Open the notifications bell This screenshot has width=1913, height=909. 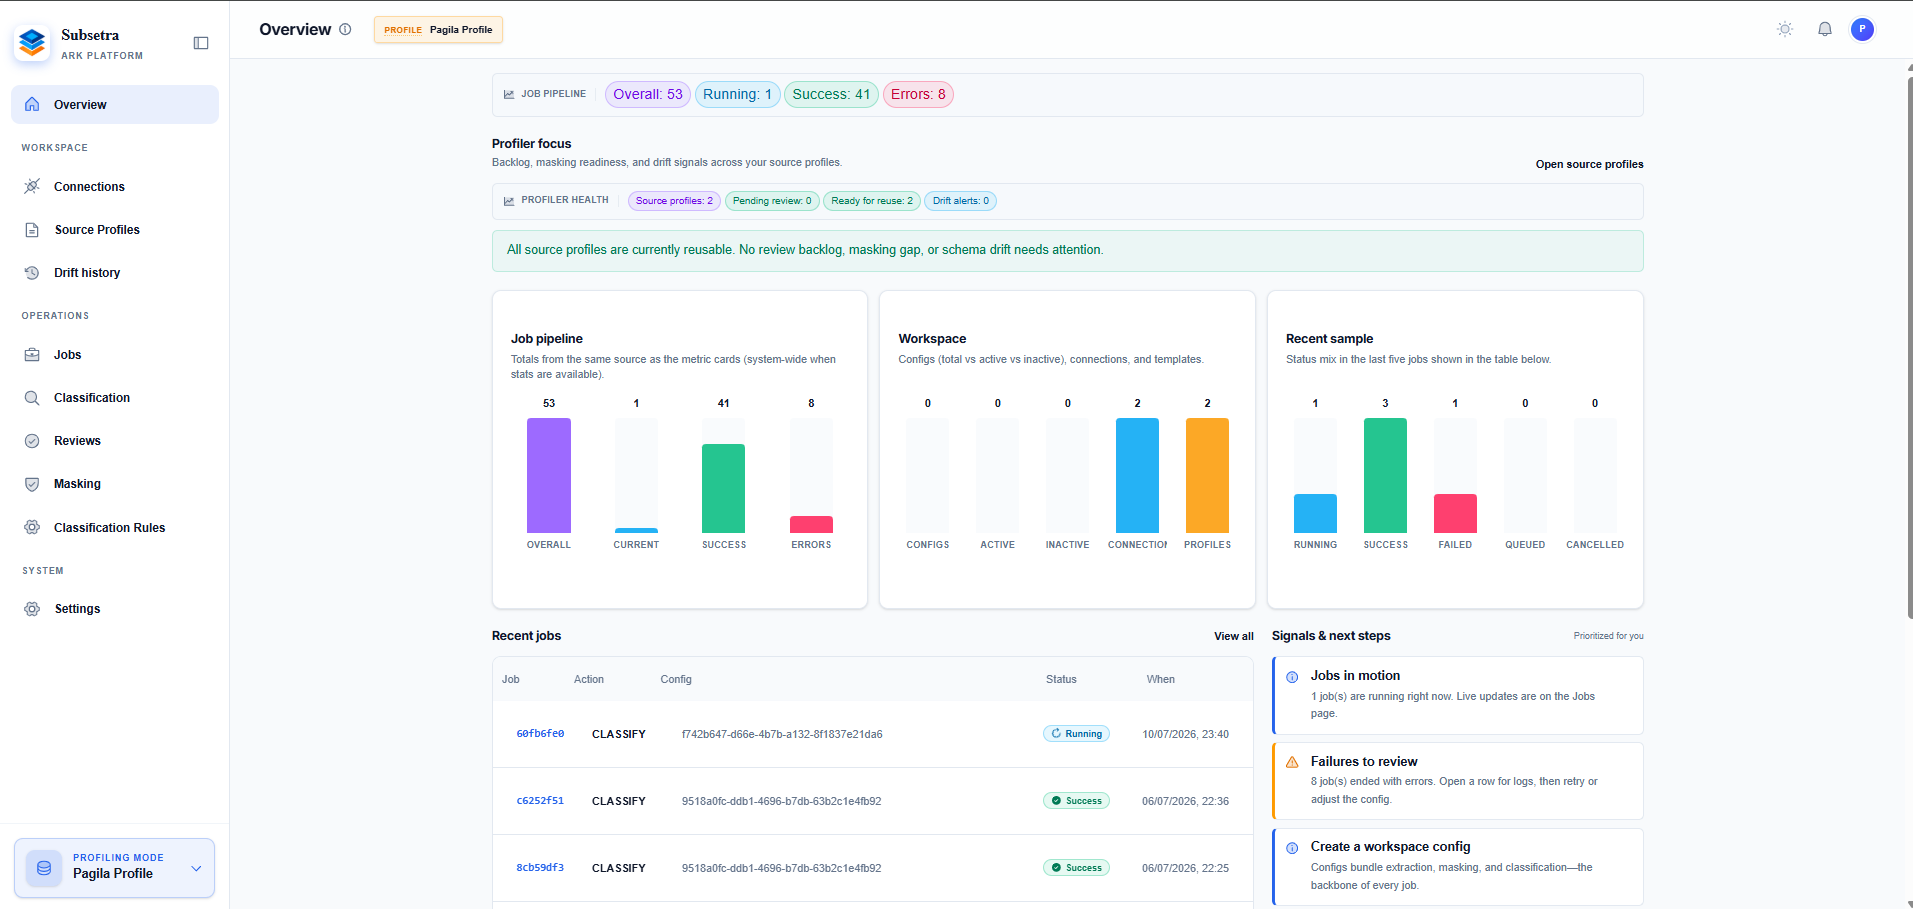1825,29
